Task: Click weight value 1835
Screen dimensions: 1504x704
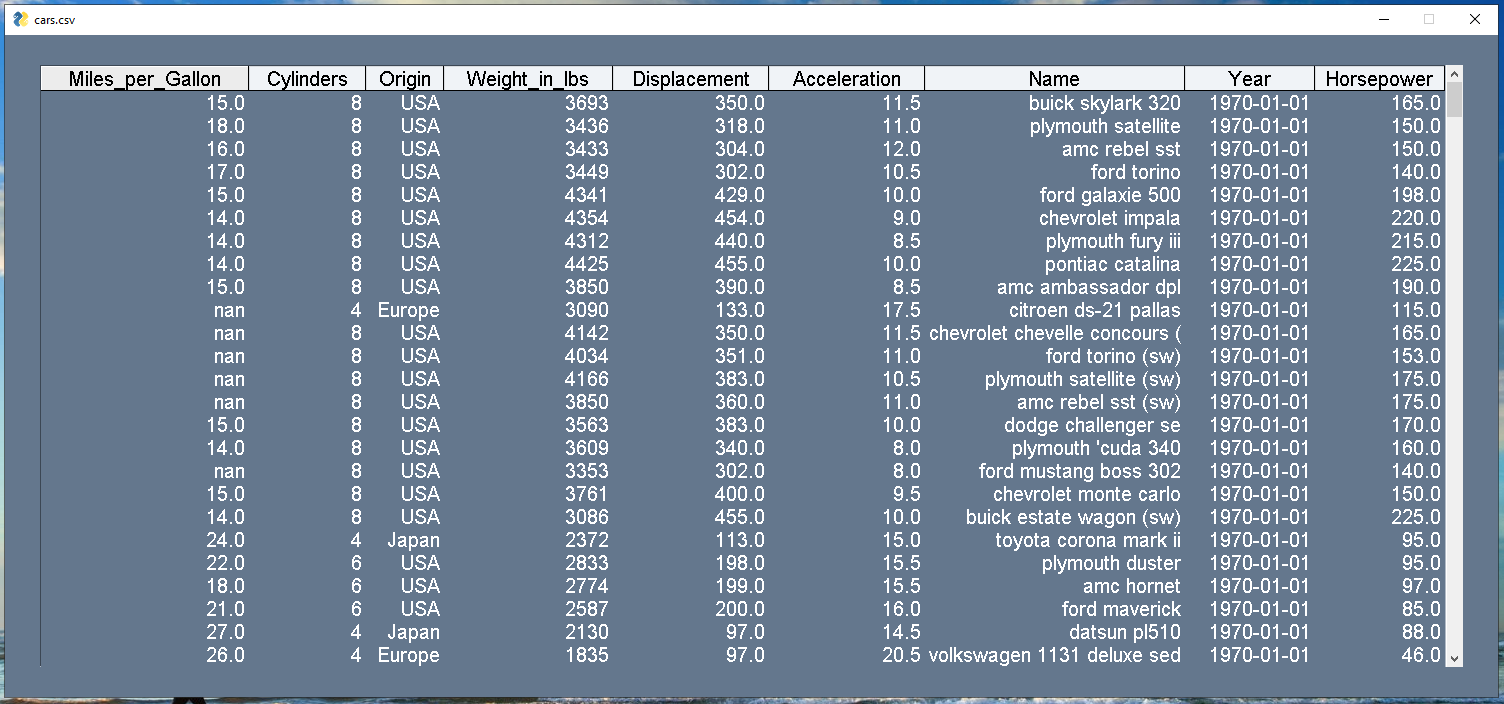Action: point(586,655)
